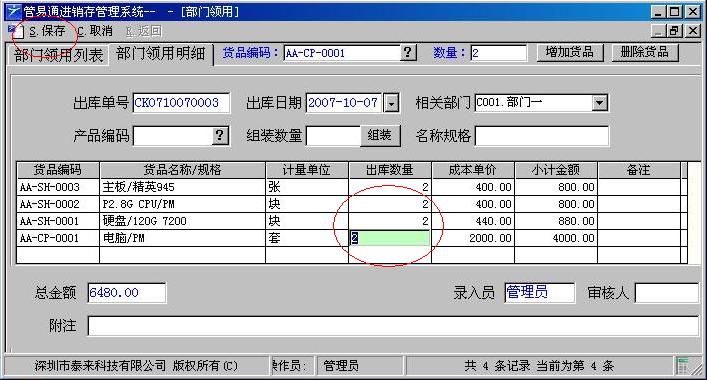Select the 主板/精英945 table row

pyautogui.click(x=349, y=187)
